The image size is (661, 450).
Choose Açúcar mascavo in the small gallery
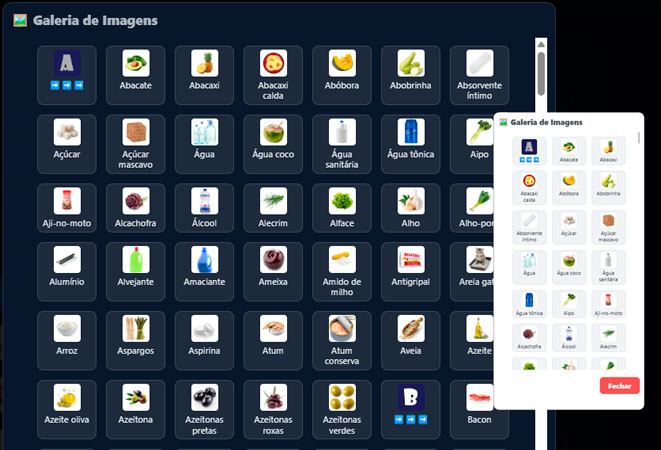coord(608,227)
